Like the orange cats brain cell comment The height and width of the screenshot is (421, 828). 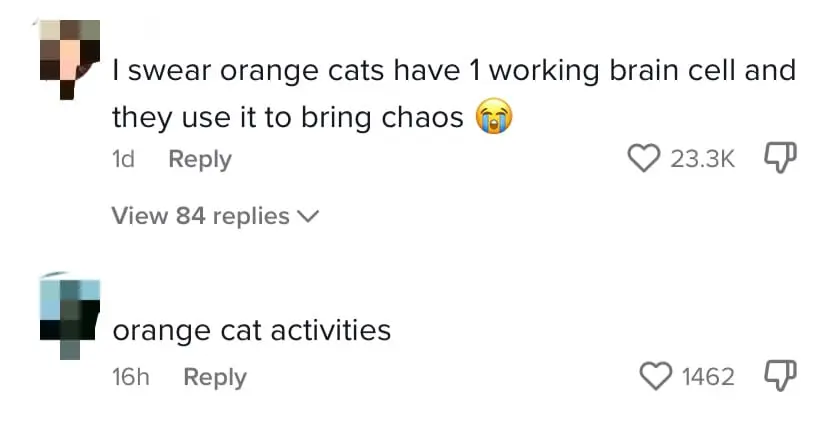tap(644, 158)
